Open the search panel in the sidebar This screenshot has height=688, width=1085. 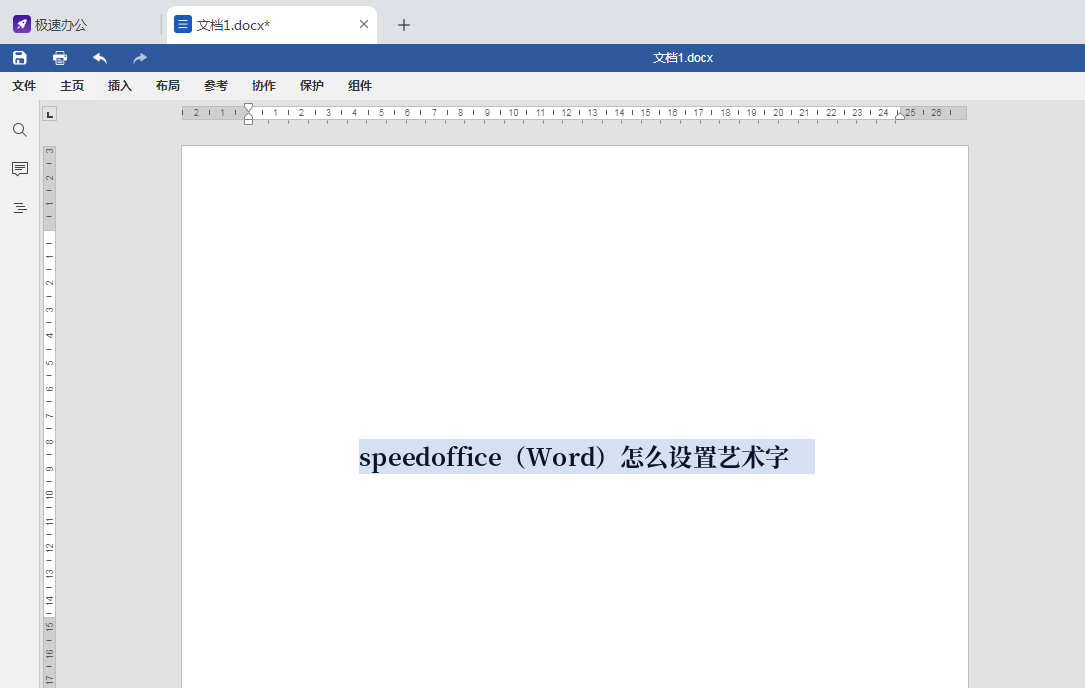tap(20, 130)
